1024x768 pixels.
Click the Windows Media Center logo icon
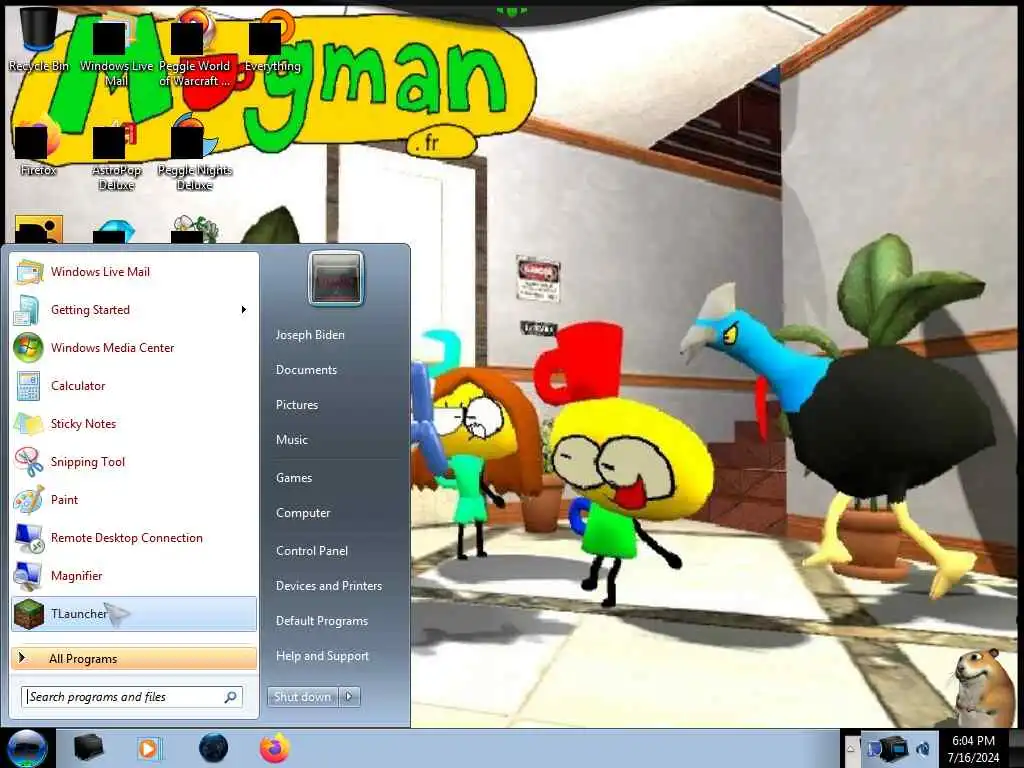tap(29, 347)
